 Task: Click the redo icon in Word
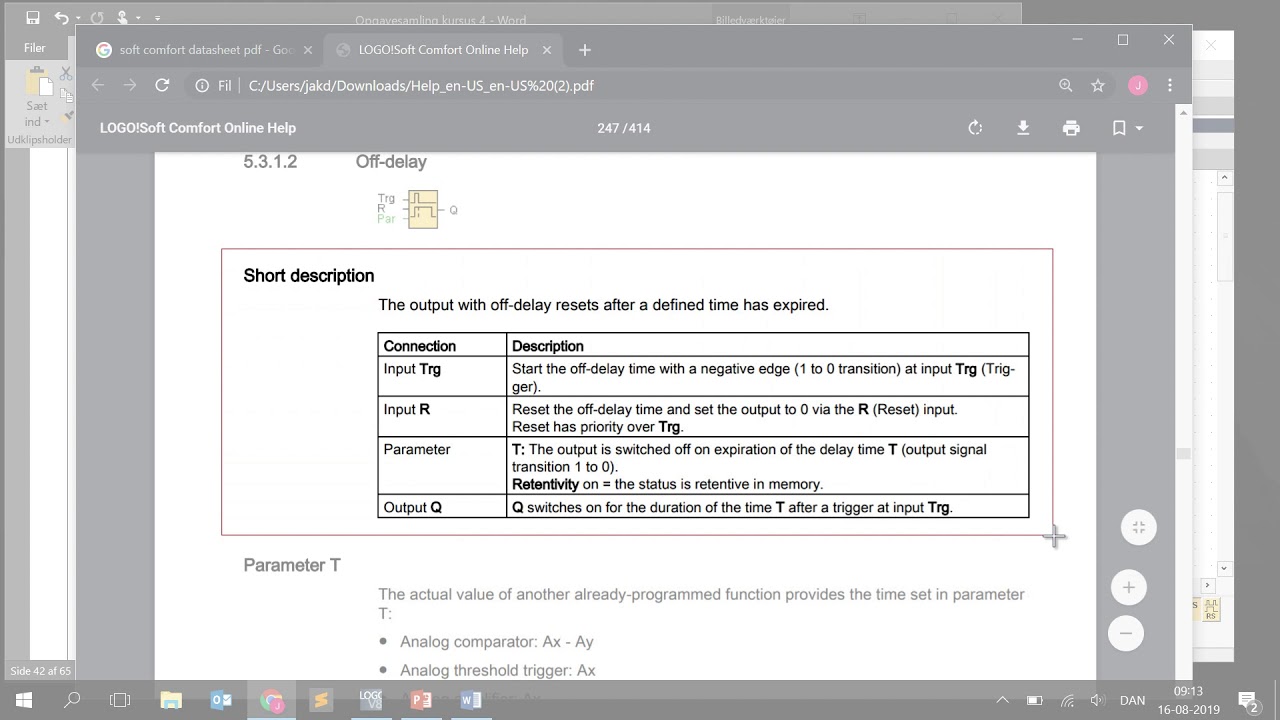[x=97, y=18]
